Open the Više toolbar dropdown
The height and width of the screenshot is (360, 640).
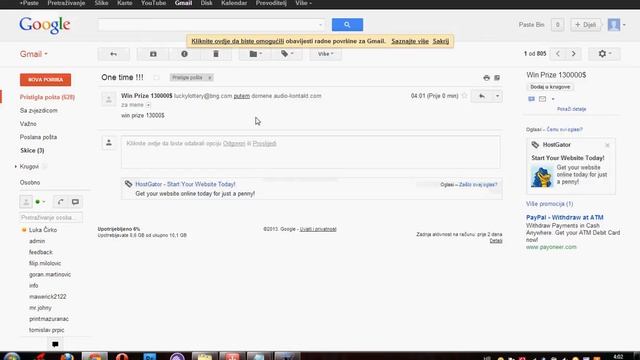325,54
